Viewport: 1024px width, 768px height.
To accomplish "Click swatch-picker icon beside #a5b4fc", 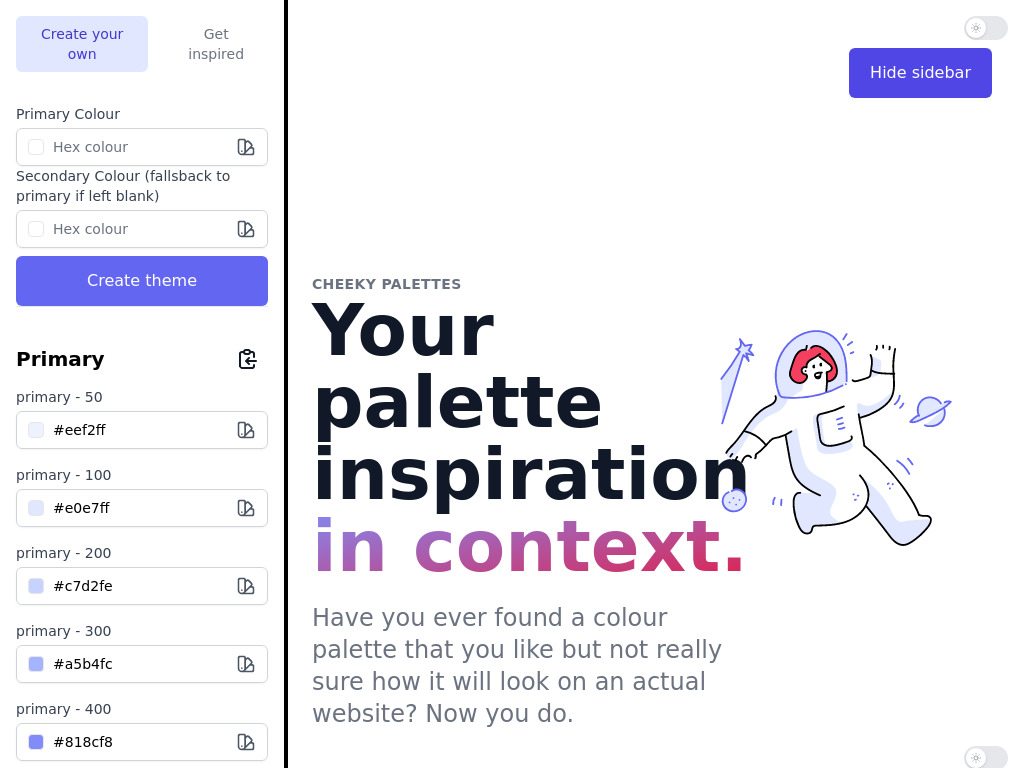I will pos(246,664).
